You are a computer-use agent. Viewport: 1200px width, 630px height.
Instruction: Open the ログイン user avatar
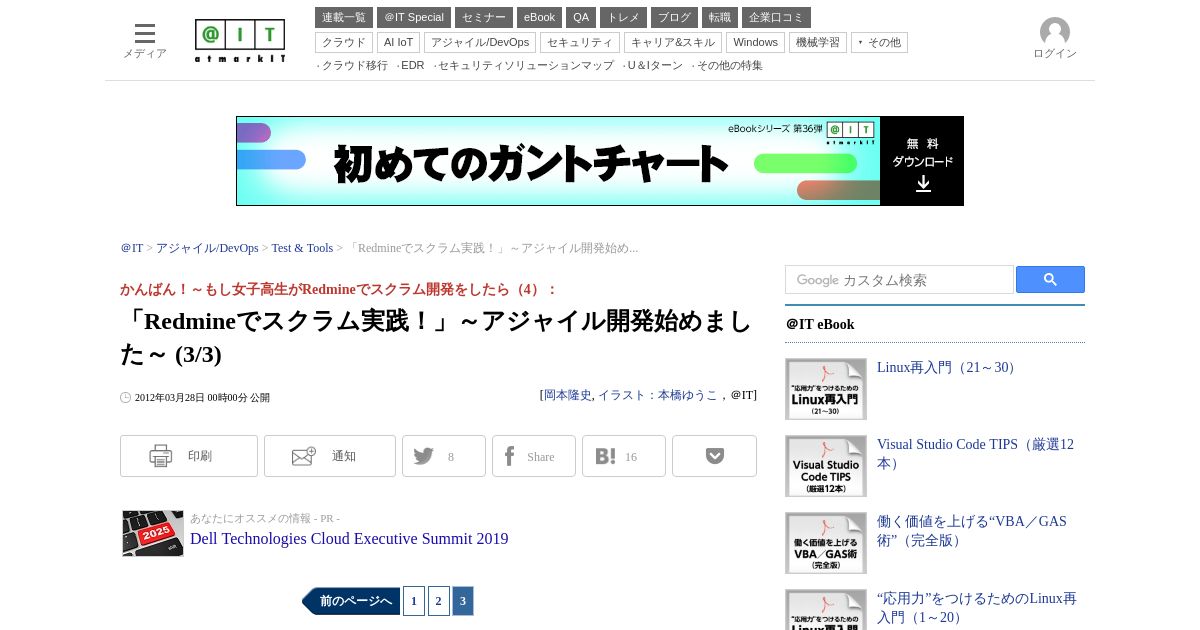pyautogui.click(x=1055, y=38)
